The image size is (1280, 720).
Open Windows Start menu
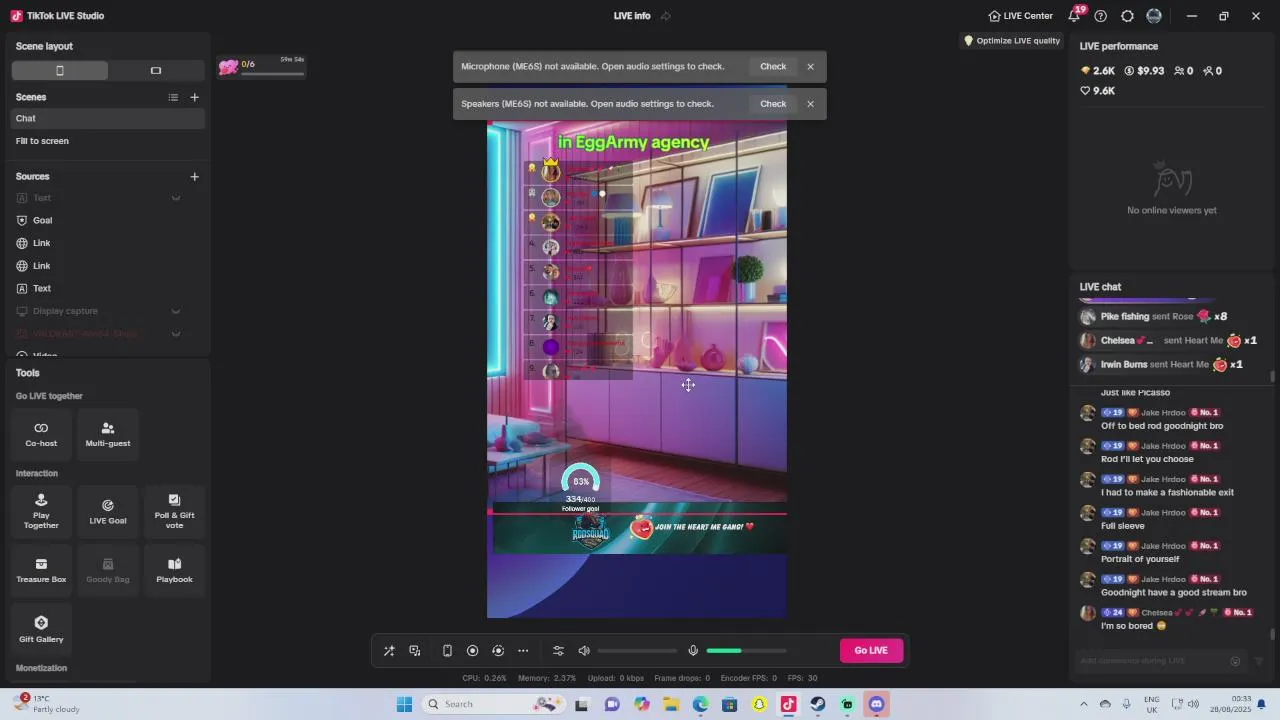click(x=404, y=705)
